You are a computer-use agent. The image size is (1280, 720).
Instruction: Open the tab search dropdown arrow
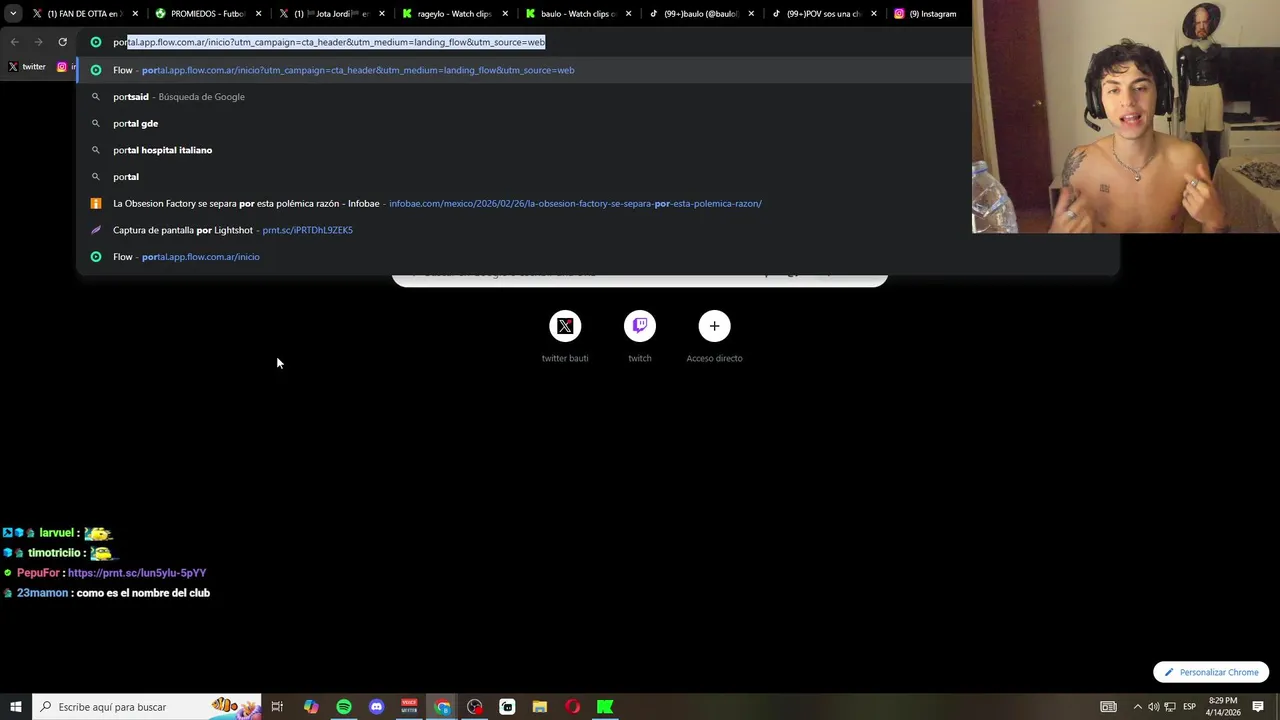(13, 14)
